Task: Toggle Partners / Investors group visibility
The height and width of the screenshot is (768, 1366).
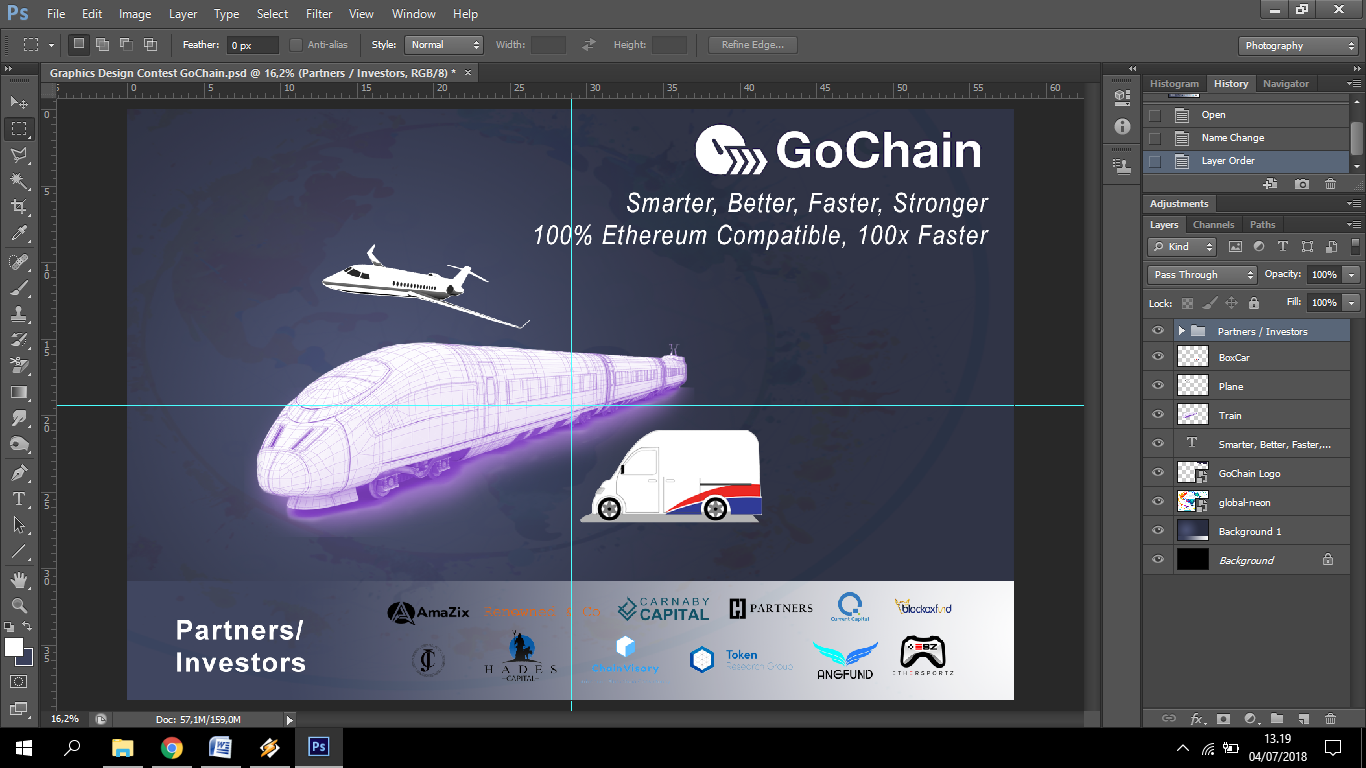Action: coord(1158,331)
